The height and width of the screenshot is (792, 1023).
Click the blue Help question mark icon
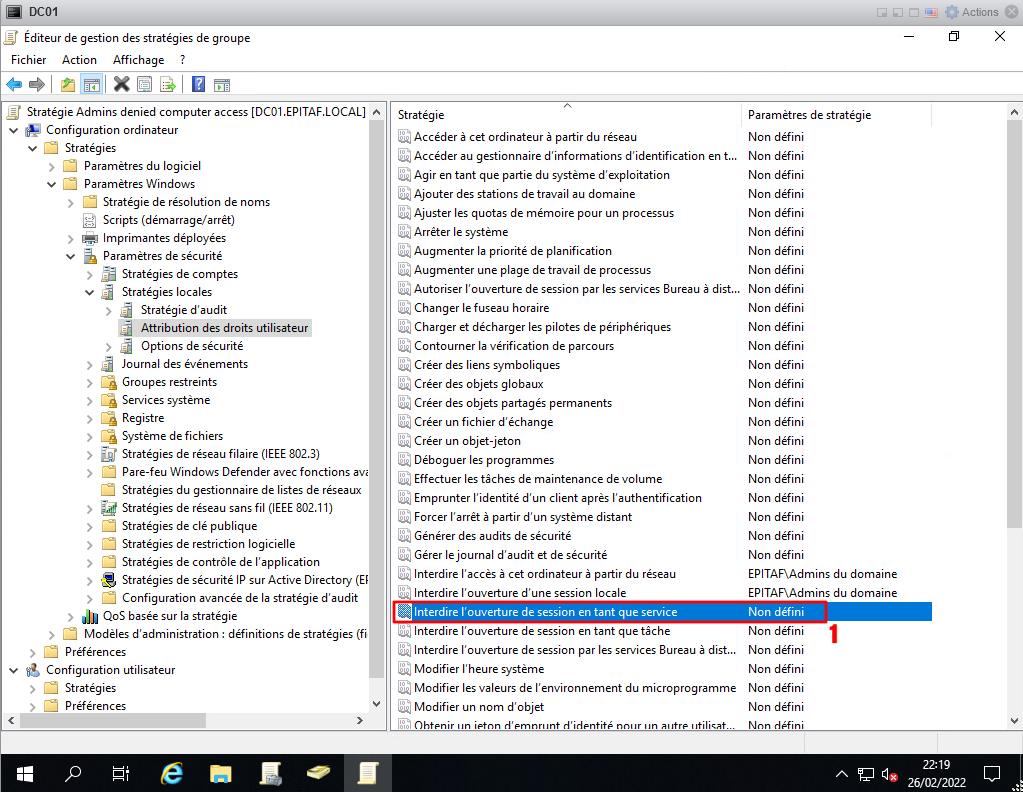point(198,85)
